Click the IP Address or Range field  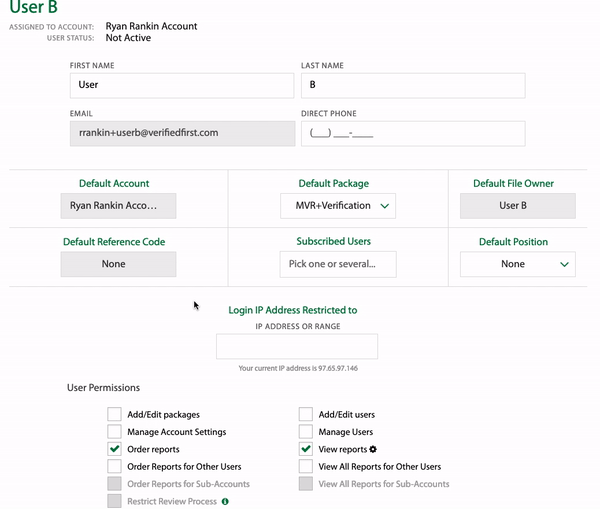pyautogui.click(x=297, y=346)
